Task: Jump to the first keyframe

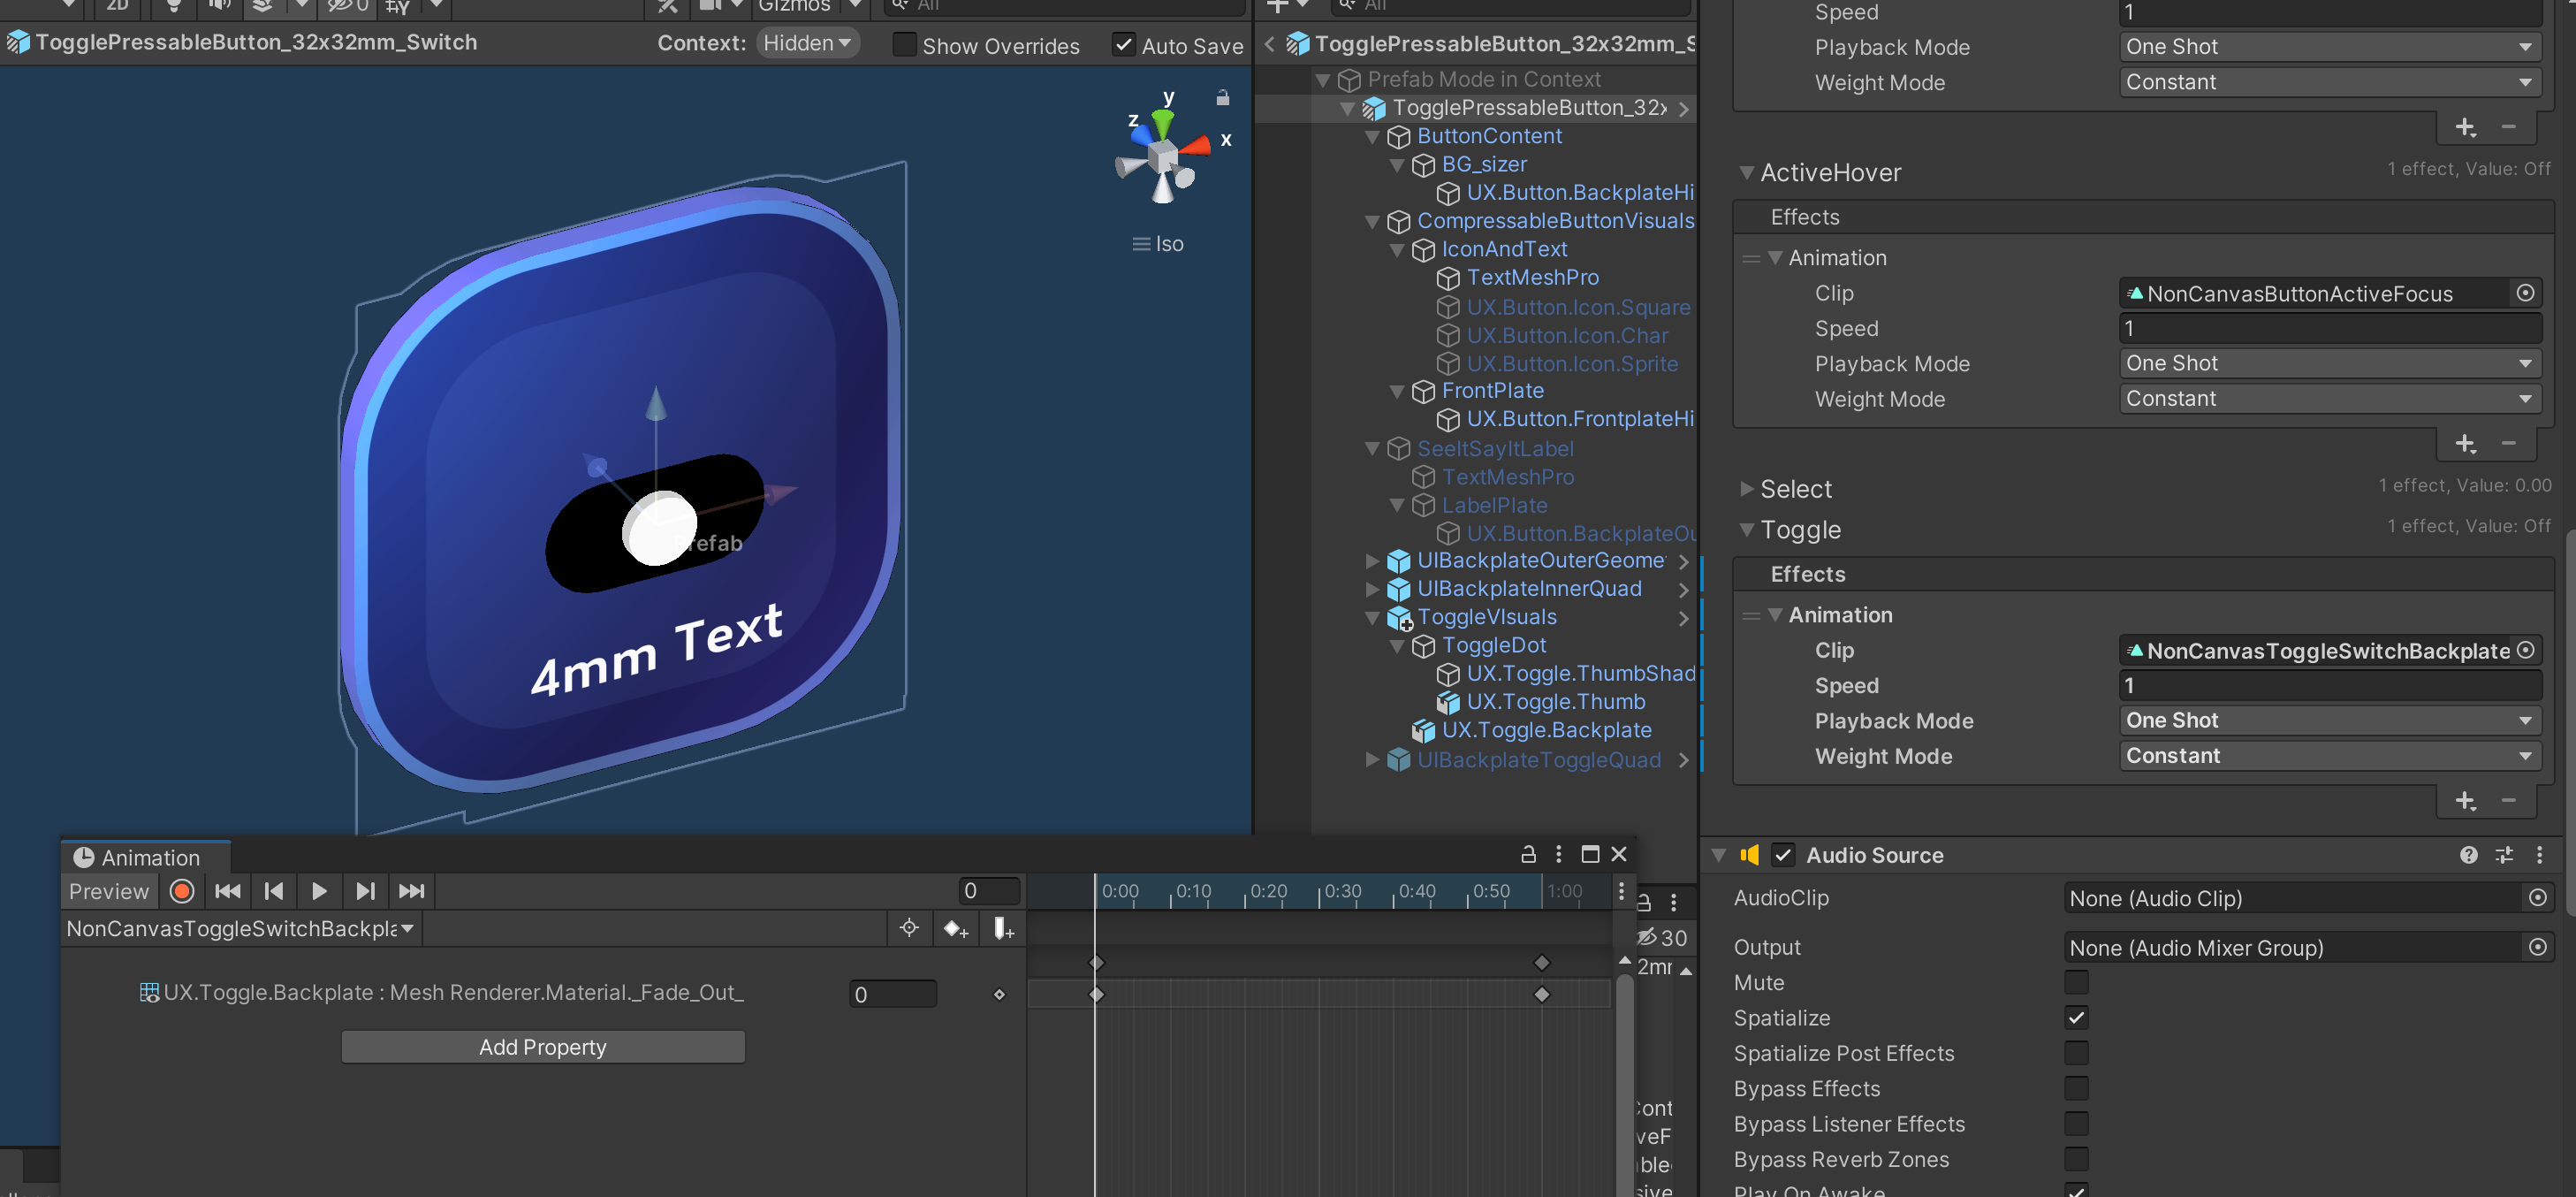Action: tap(227, 891)
